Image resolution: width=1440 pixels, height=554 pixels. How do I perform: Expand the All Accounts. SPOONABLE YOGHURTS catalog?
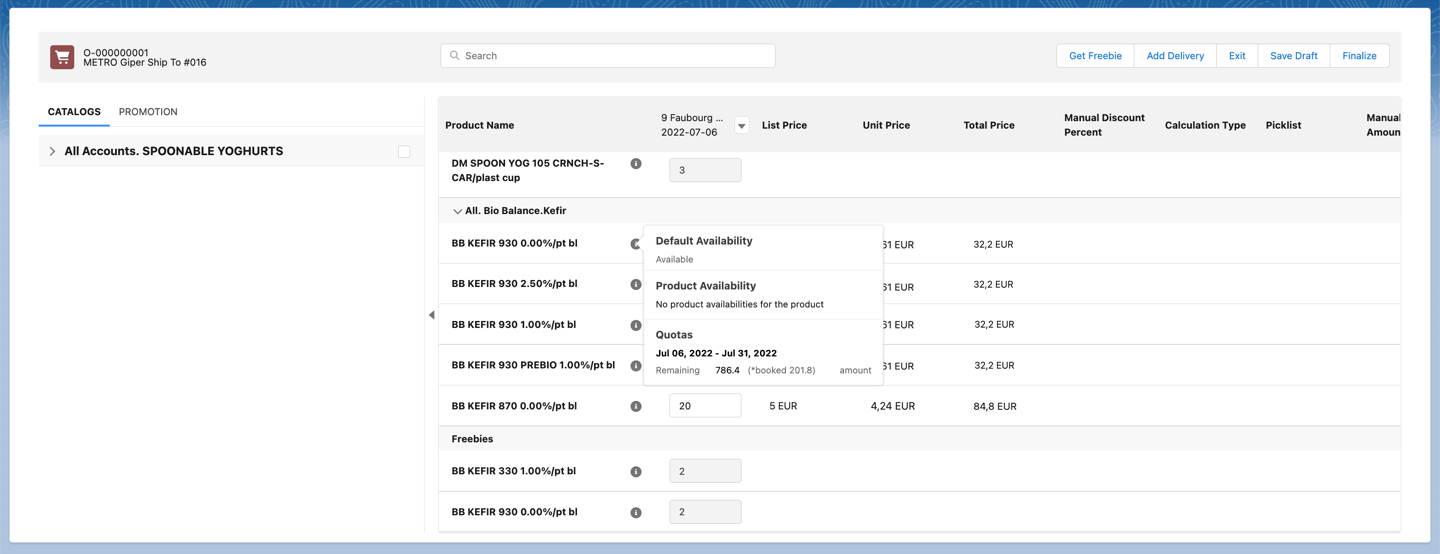(52, 152)
